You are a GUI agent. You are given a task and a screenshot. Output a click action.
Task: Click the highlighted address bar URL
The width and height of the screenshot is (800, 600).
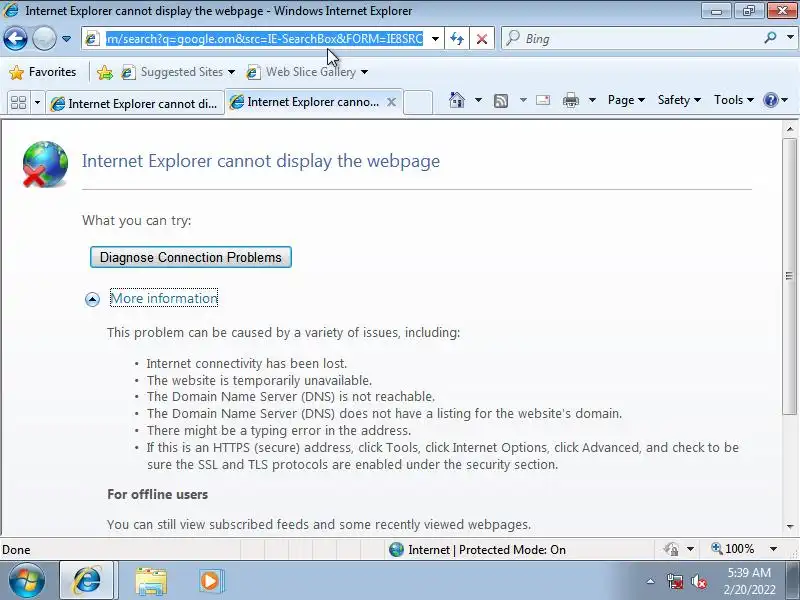tap(264, 39)
